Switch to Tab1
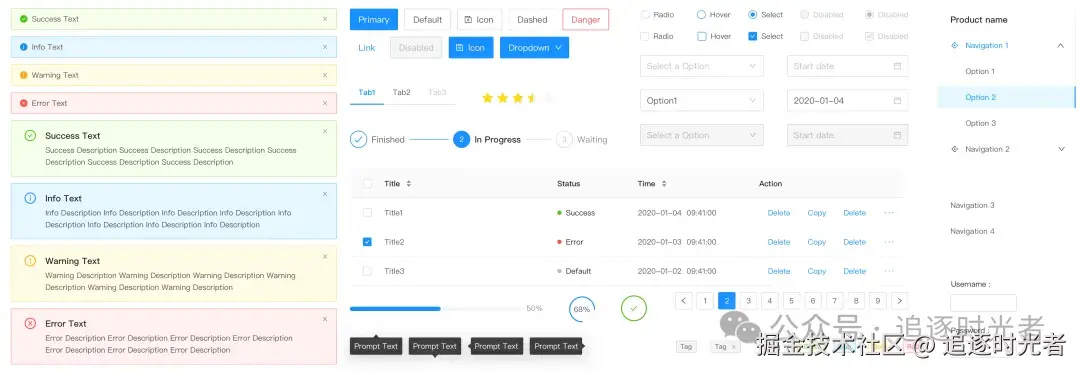 click(366, 92)
